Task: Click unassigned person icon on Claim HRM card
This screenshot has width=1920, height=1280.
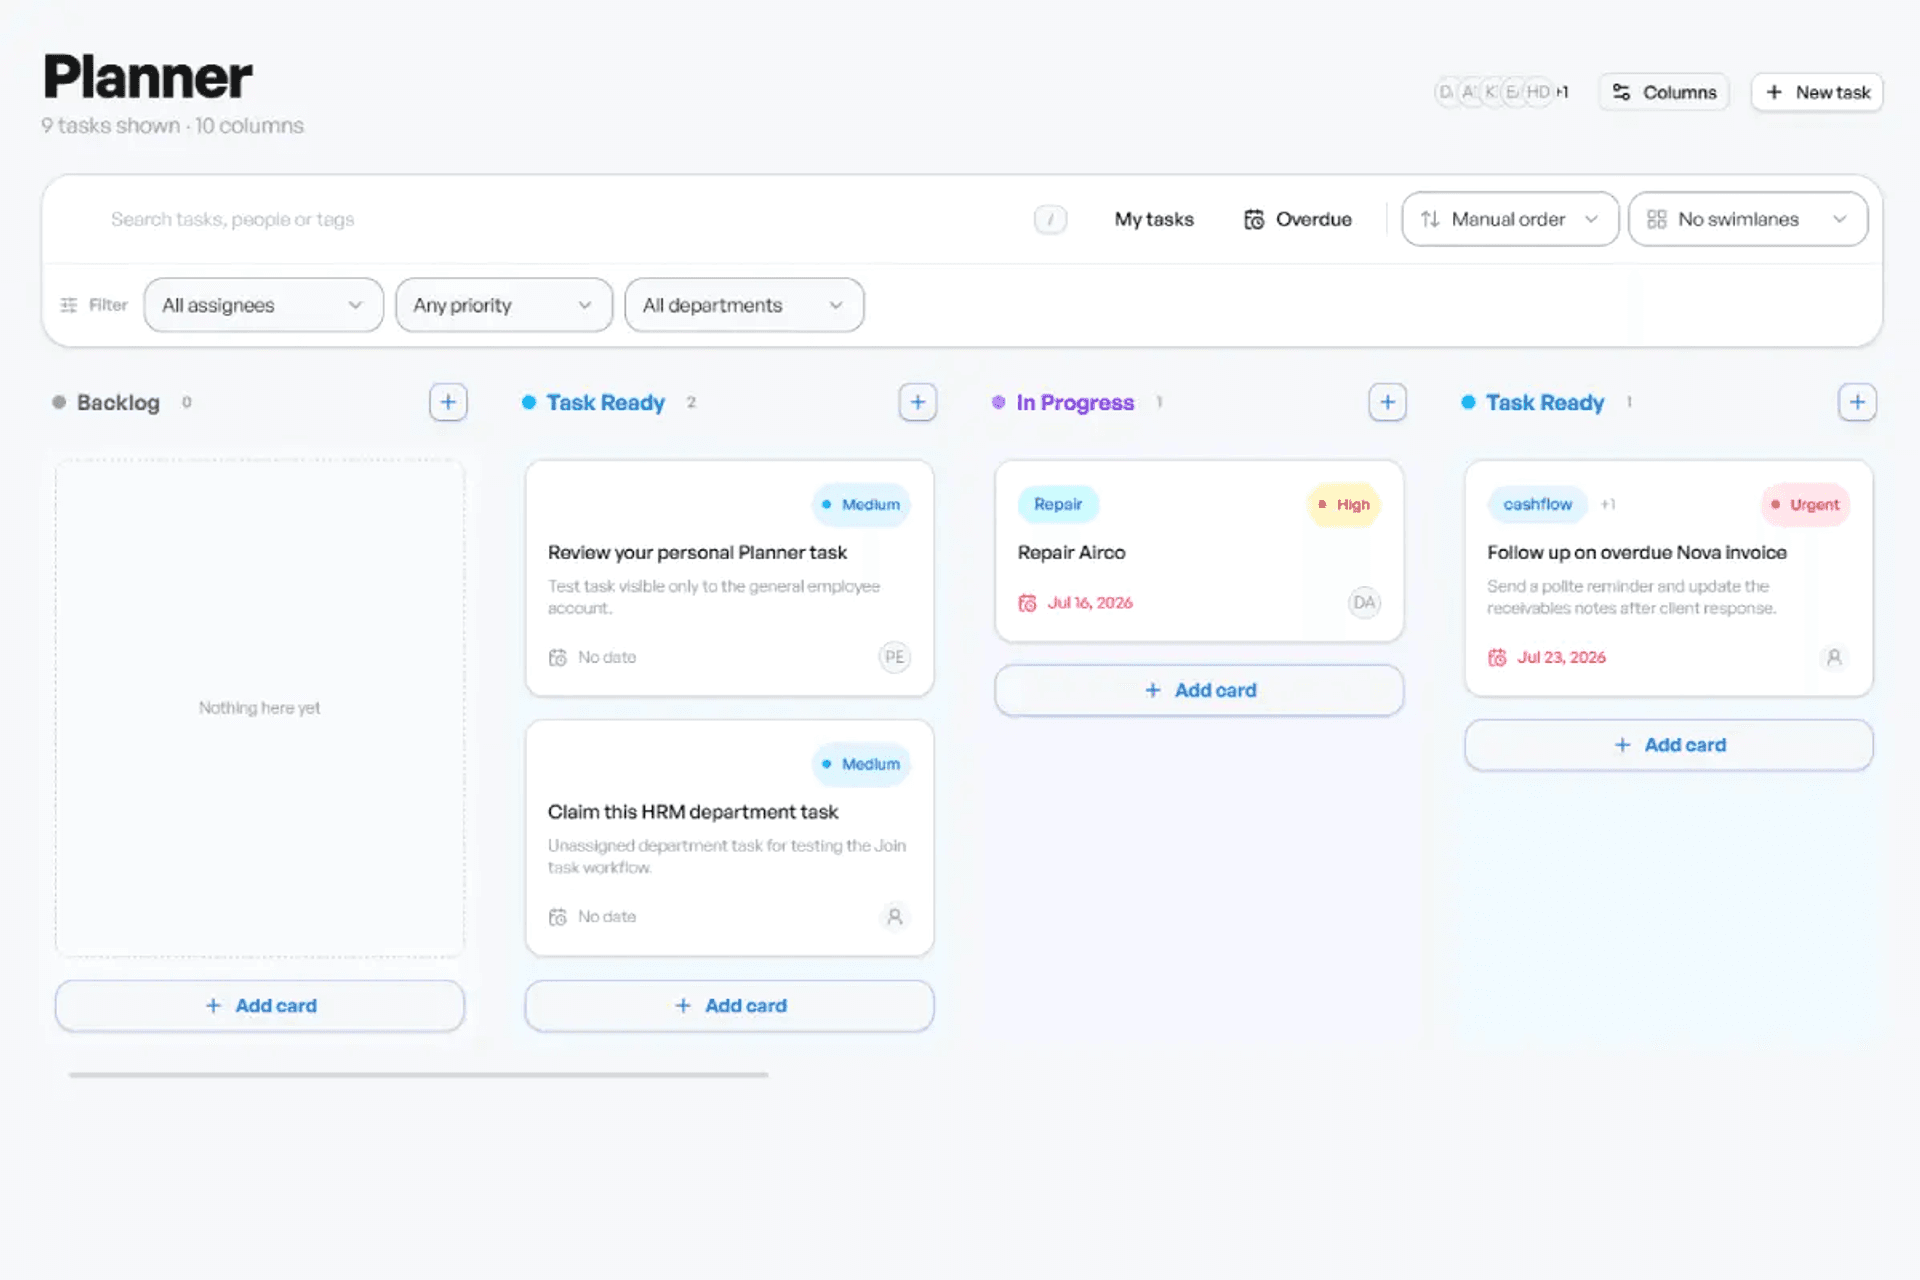Action: click(x=894, y=916)
